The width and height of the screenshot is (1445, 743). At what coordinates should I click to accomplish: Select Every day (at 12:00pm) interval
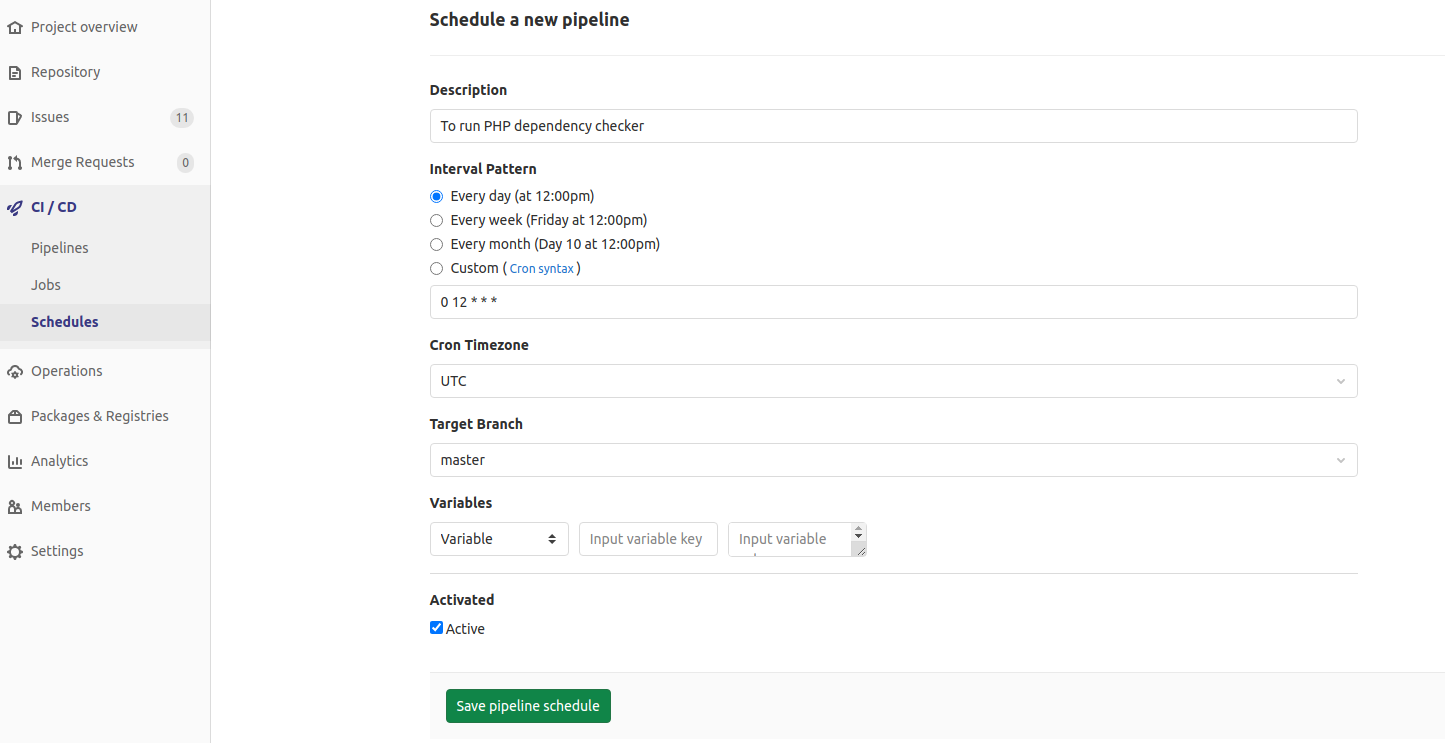point(436,196)
